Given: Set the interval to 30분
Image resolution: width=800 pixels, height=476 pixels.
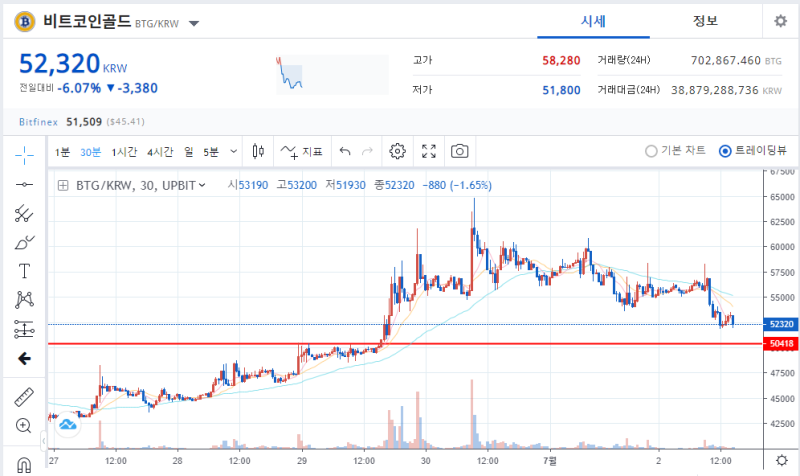Looking at the screenshot, I should point(90,152).
